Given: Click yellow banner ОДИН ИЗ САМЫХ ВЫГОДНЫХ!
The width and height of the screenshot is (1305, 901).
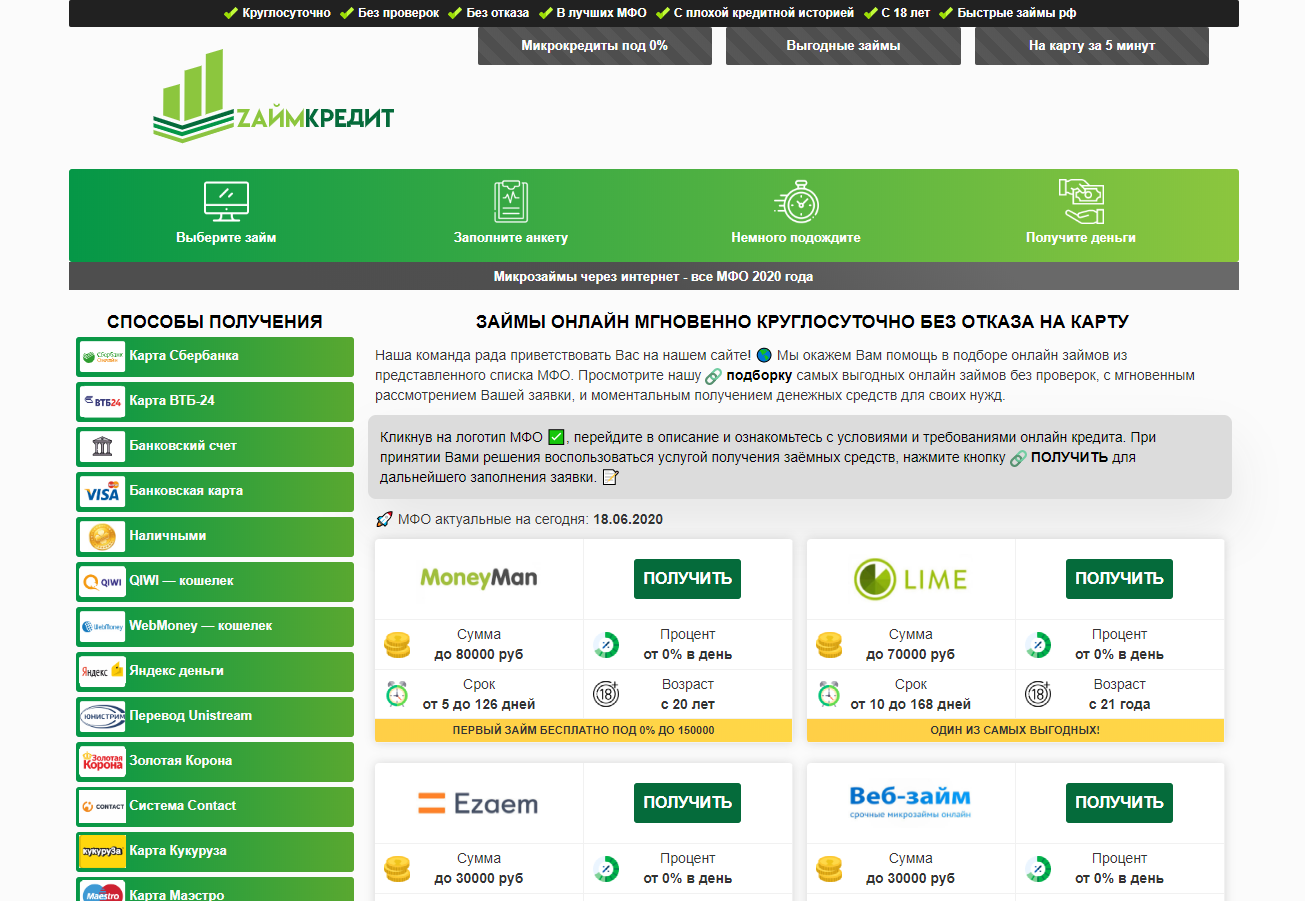Looking at the screenshot, I should [x=1015, y=730].
